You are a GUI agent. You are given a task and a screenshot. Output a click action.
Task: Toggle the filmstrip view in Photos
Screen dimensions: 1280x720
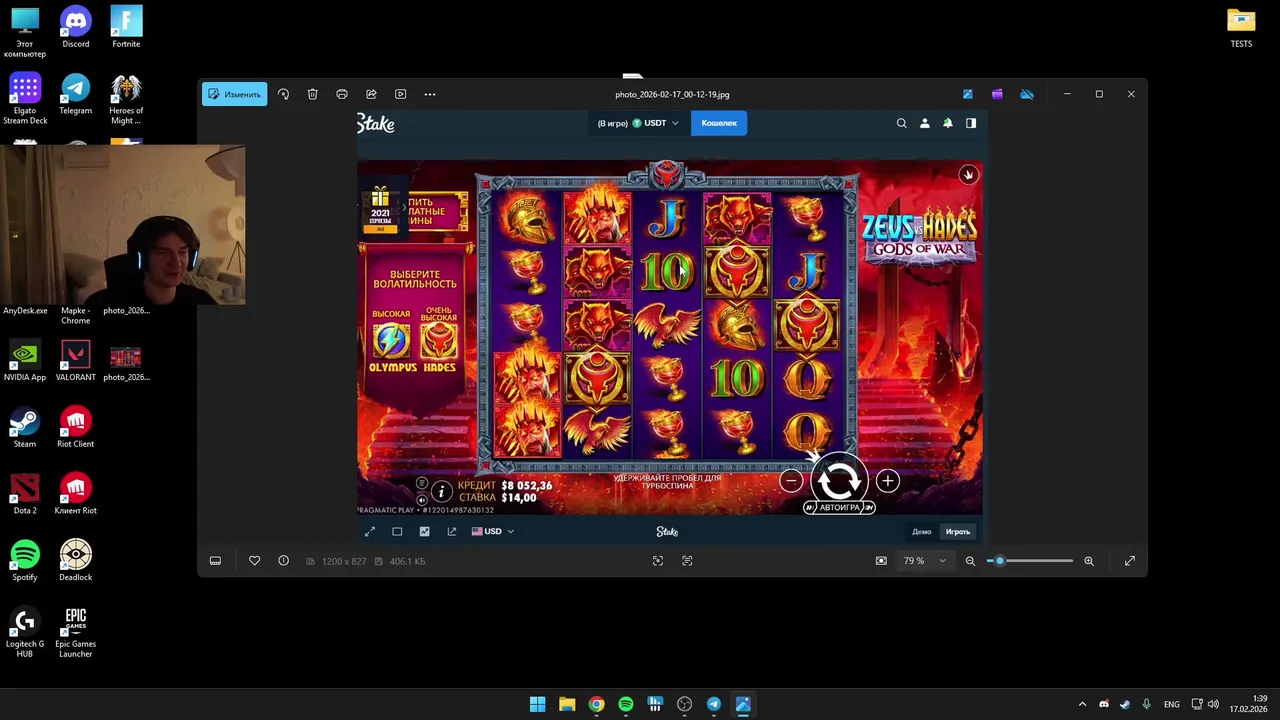[x=215, y=561]
